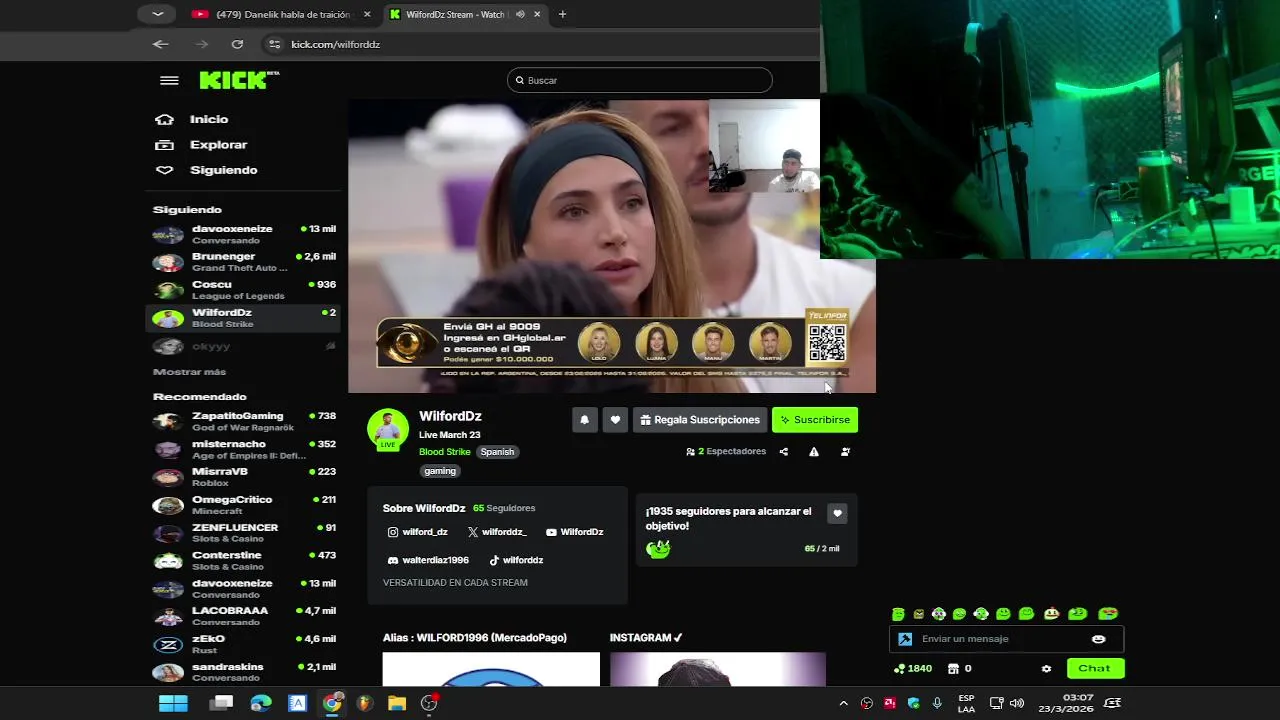This screenshot has width=1280, height=720.
Task: Expand followed channels with Mostrar más
Action: pyautogui.click(x=189, y=372)
